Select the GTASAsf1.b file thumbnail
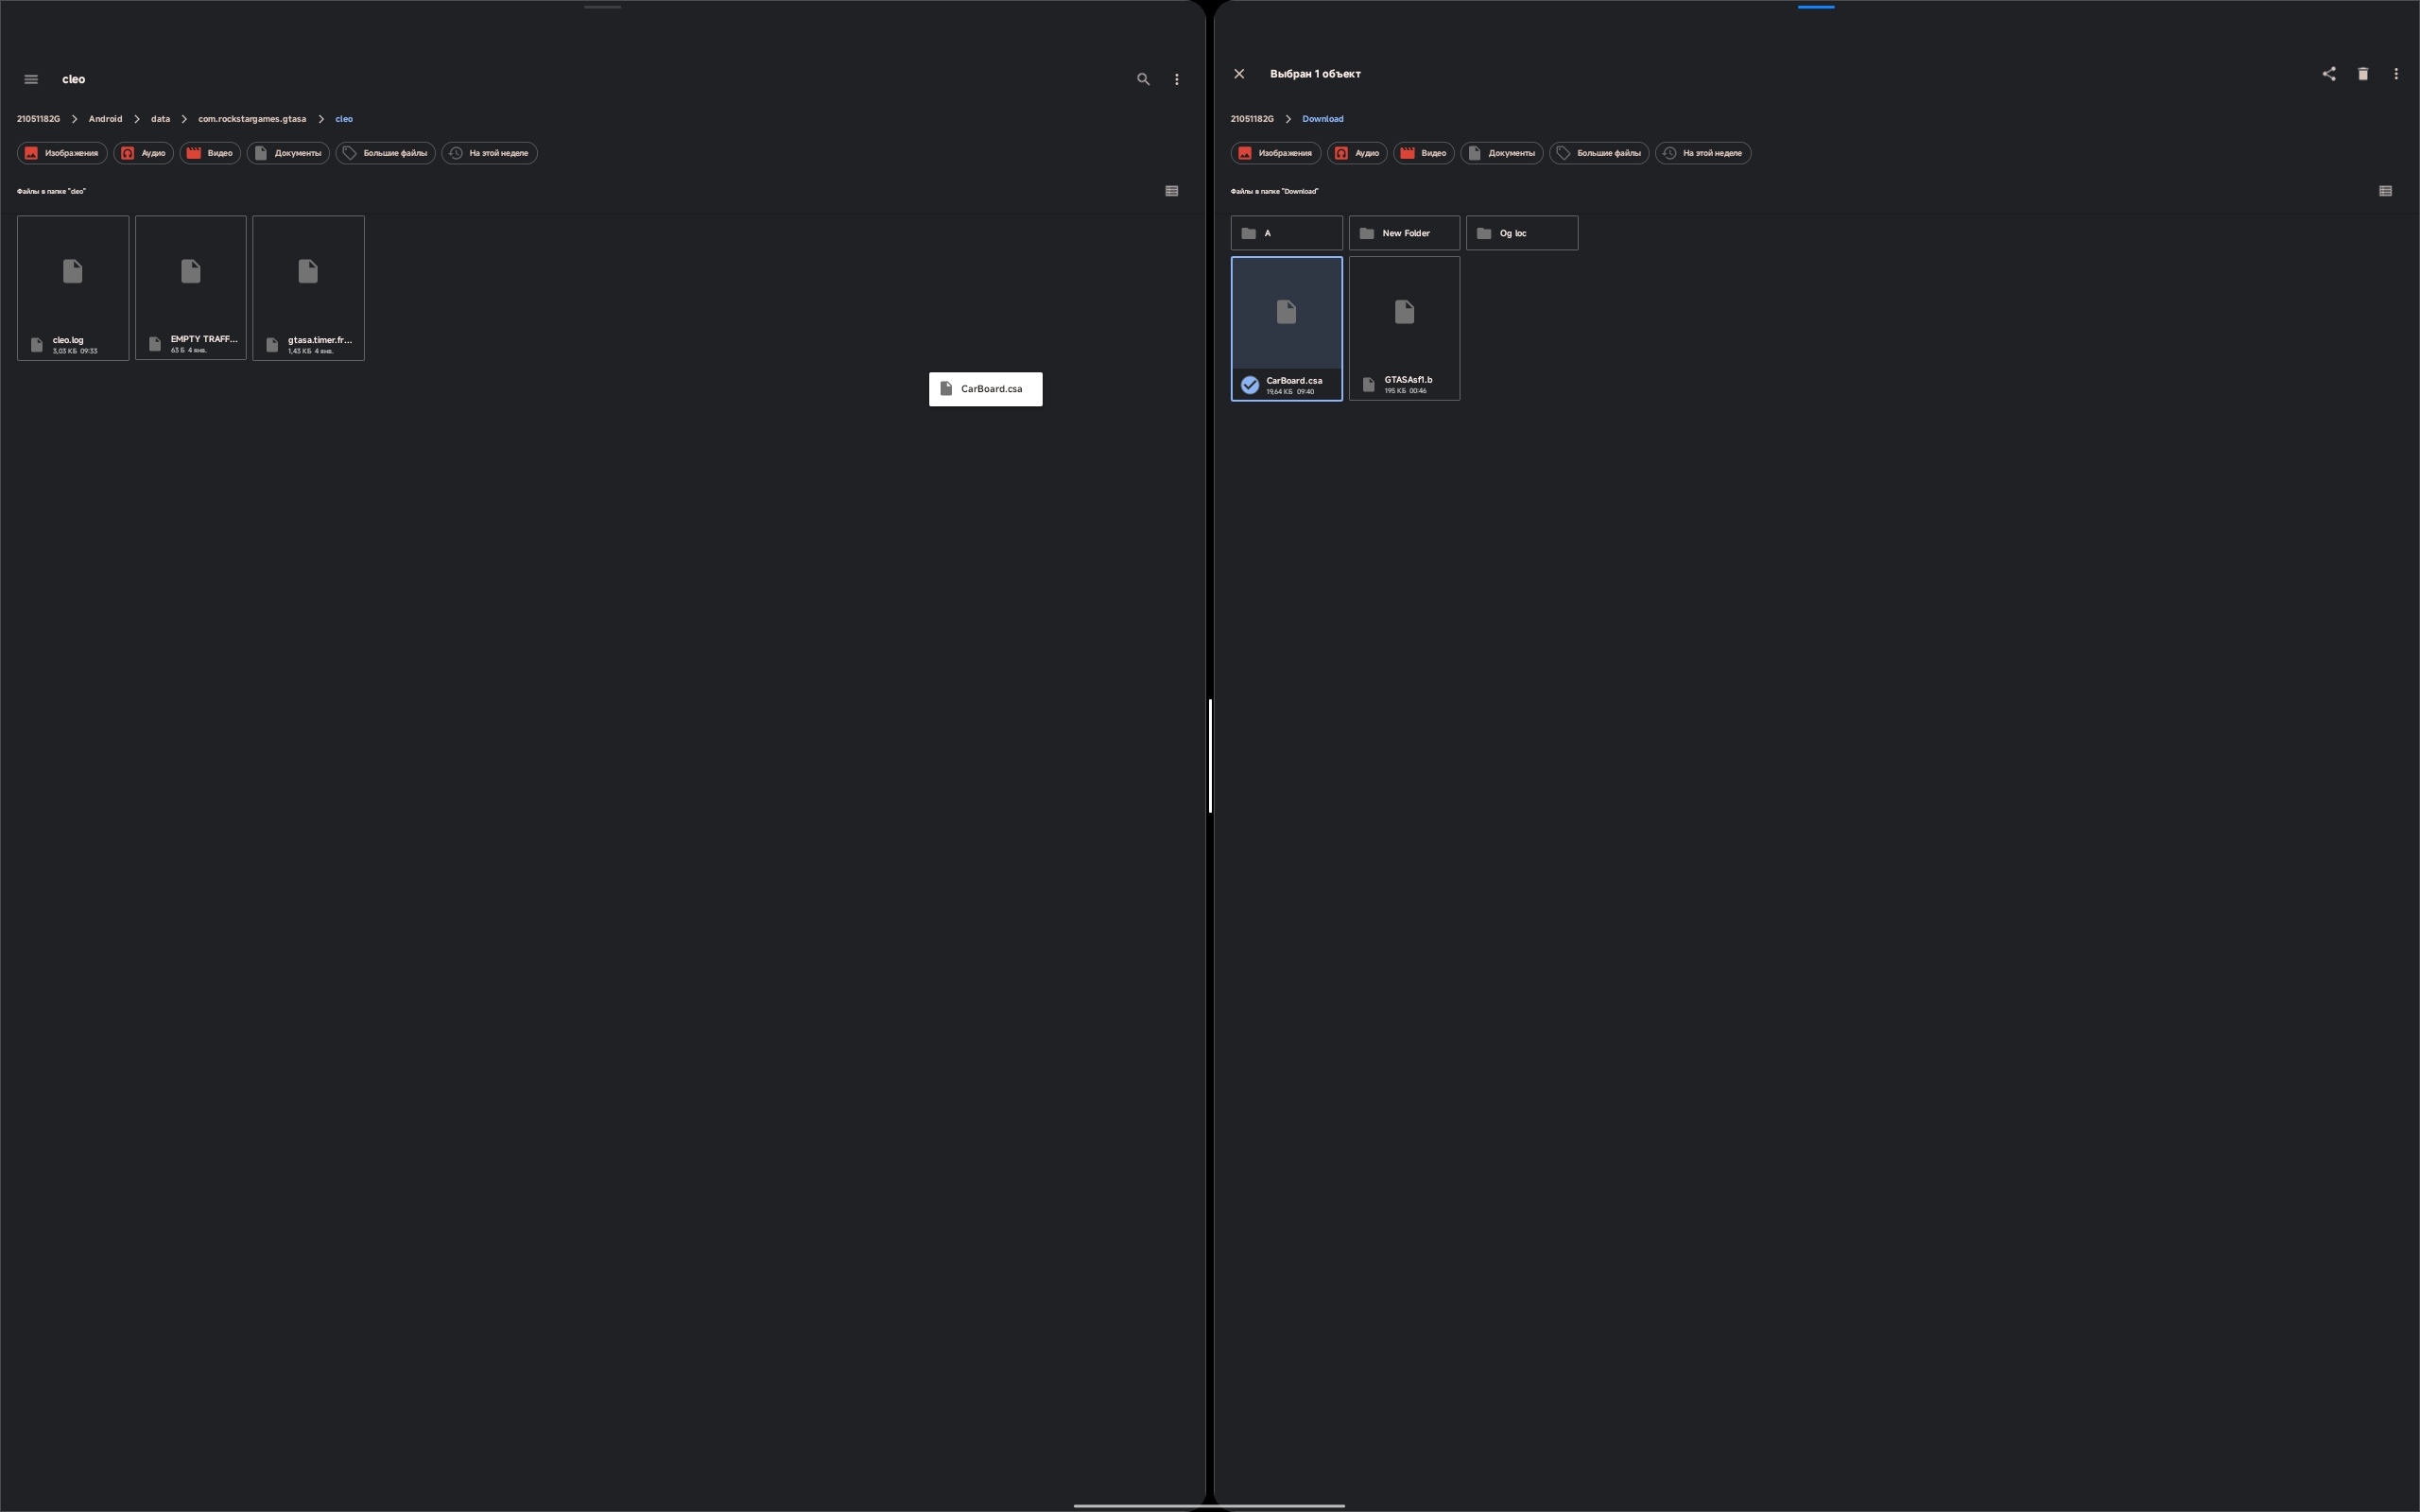Viewport: 2420px width, 1512px height. tap(1404, 313)
